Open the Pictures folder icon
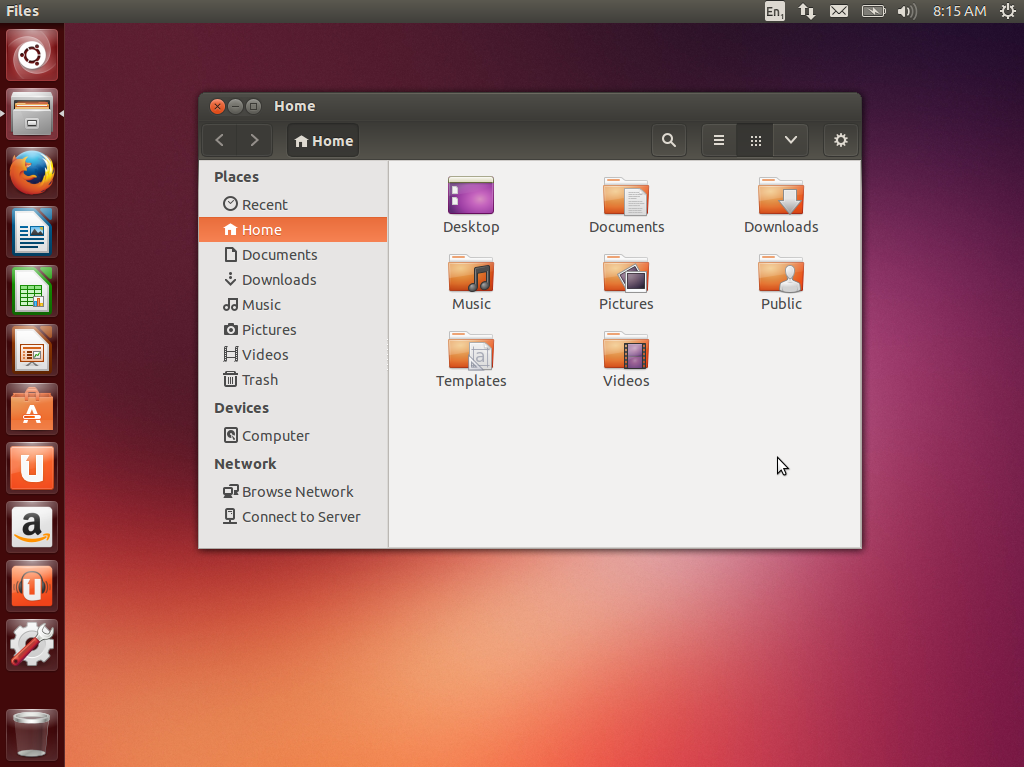1024x767 pixels. tap(626, 272)
